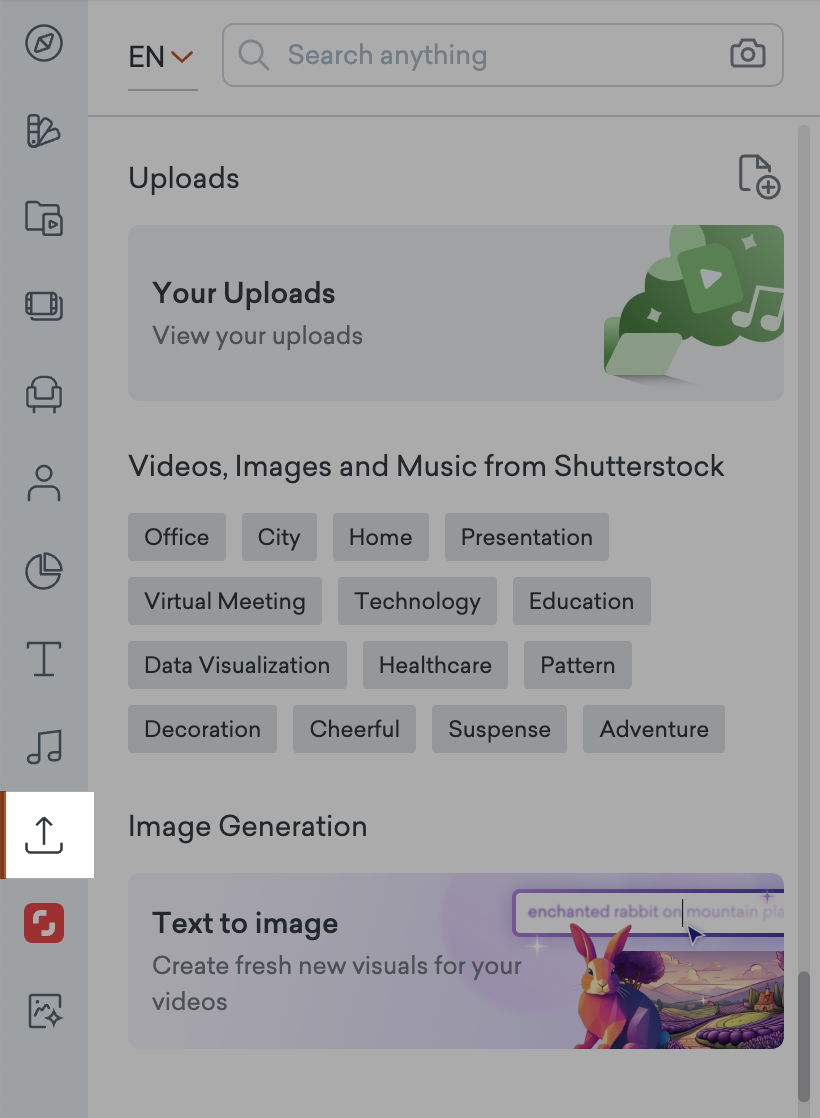Select the Templates palette icon

point(43,131)
